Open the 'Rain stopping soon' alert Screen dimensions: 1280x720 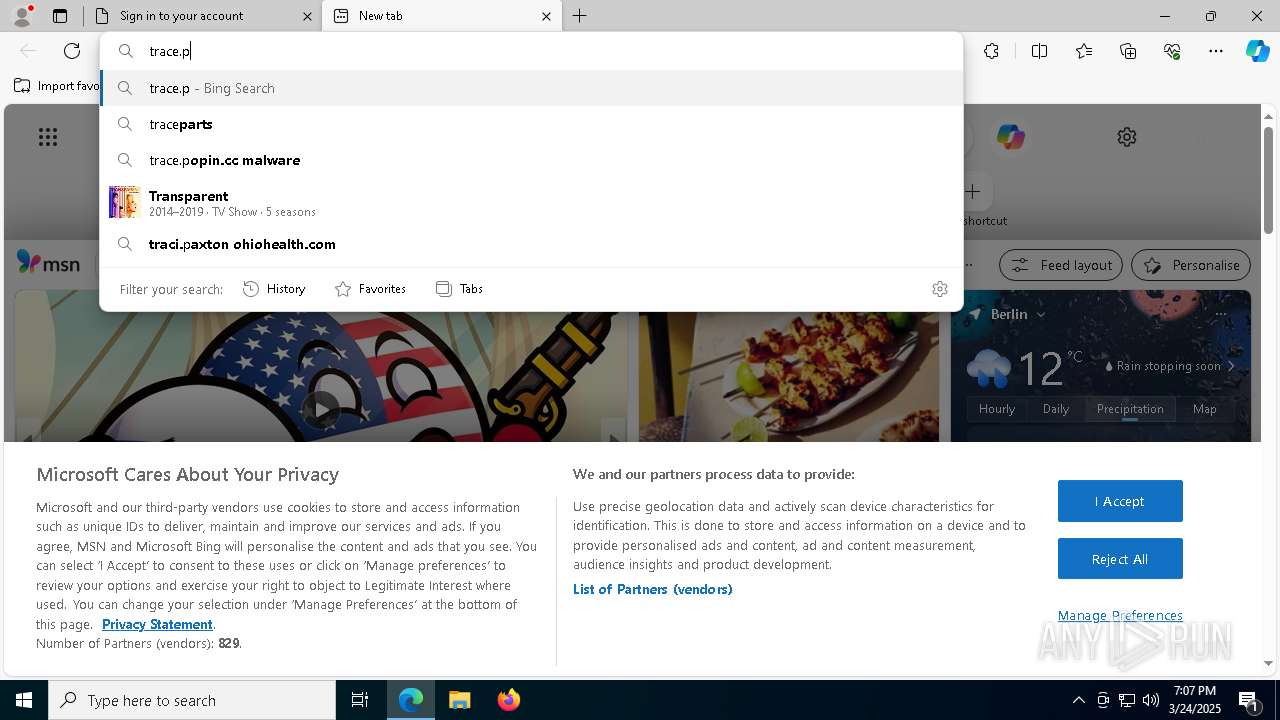pyautogui.click(x=1170, y=366)
